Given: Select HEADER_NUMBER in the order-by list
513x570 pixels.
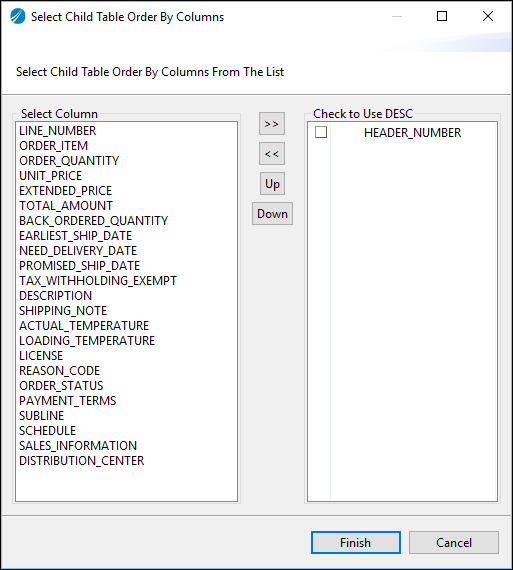Looking at the screenshot, I should 412,133.
